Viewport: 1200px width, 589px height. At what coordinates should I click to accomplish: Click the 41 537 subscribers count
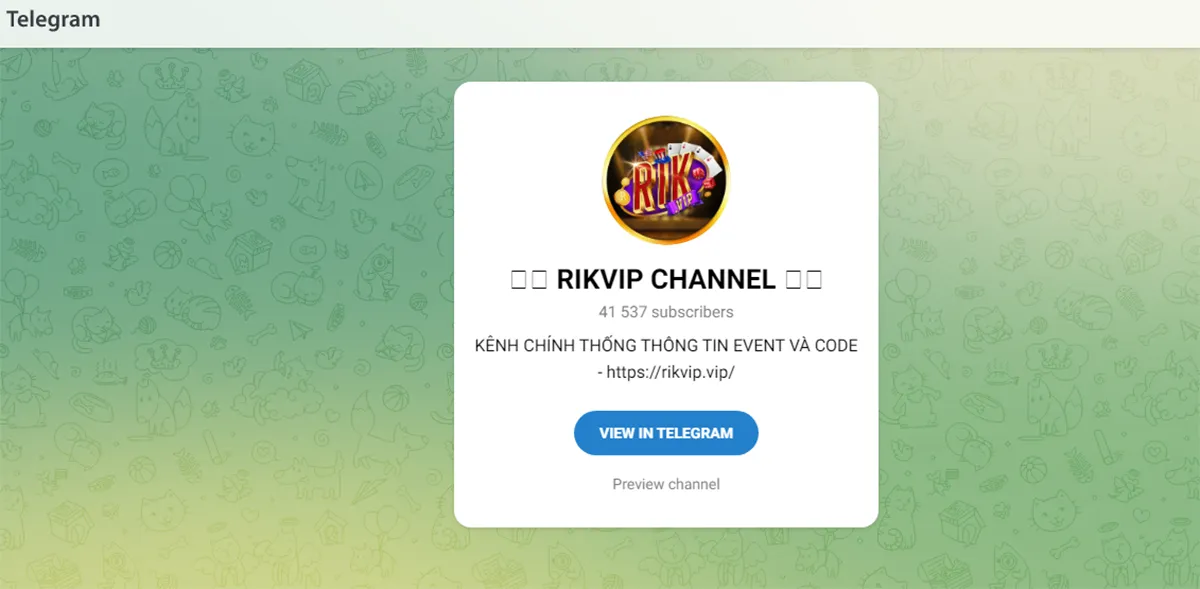point(666,312)
